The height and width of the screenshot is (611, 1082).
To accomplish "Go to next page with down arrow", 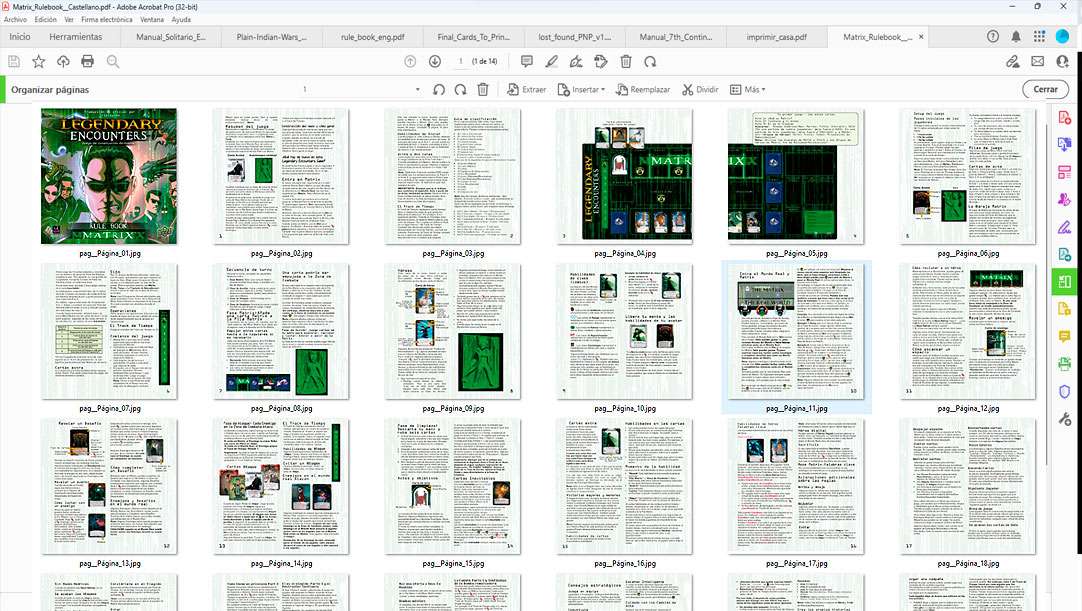I will (434, 62).
